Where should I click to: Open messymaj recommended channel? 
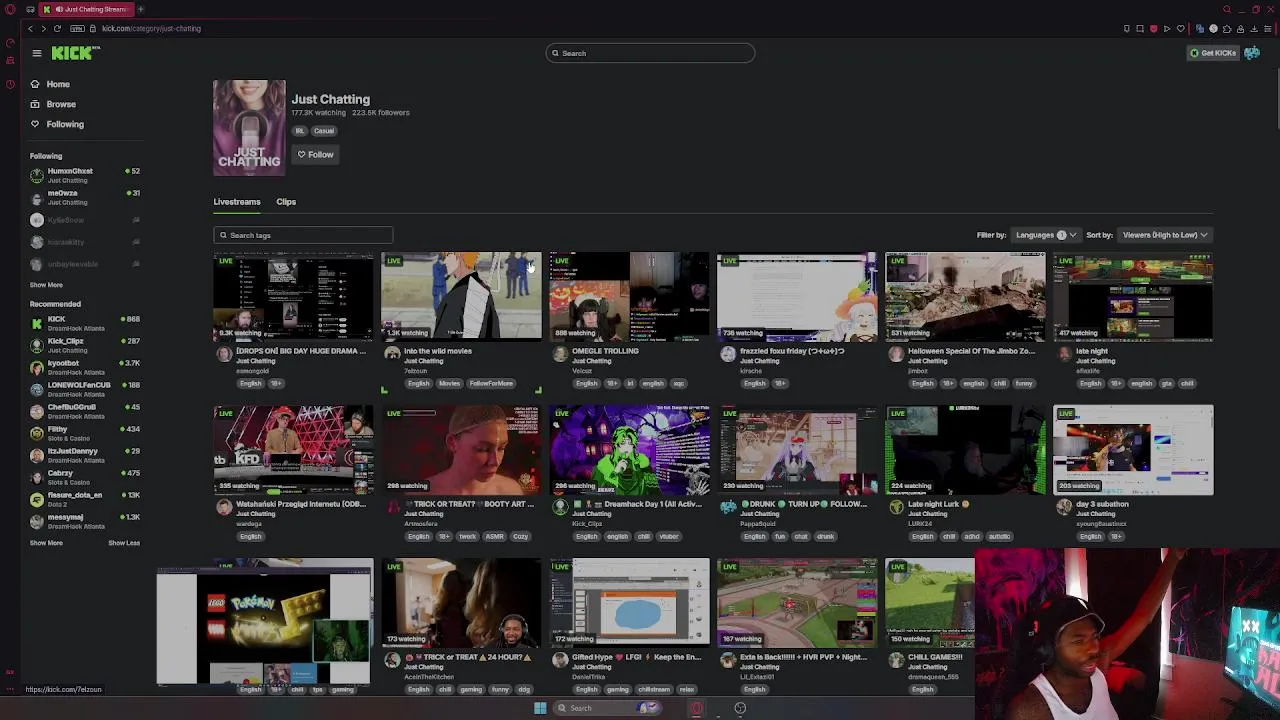85,521
